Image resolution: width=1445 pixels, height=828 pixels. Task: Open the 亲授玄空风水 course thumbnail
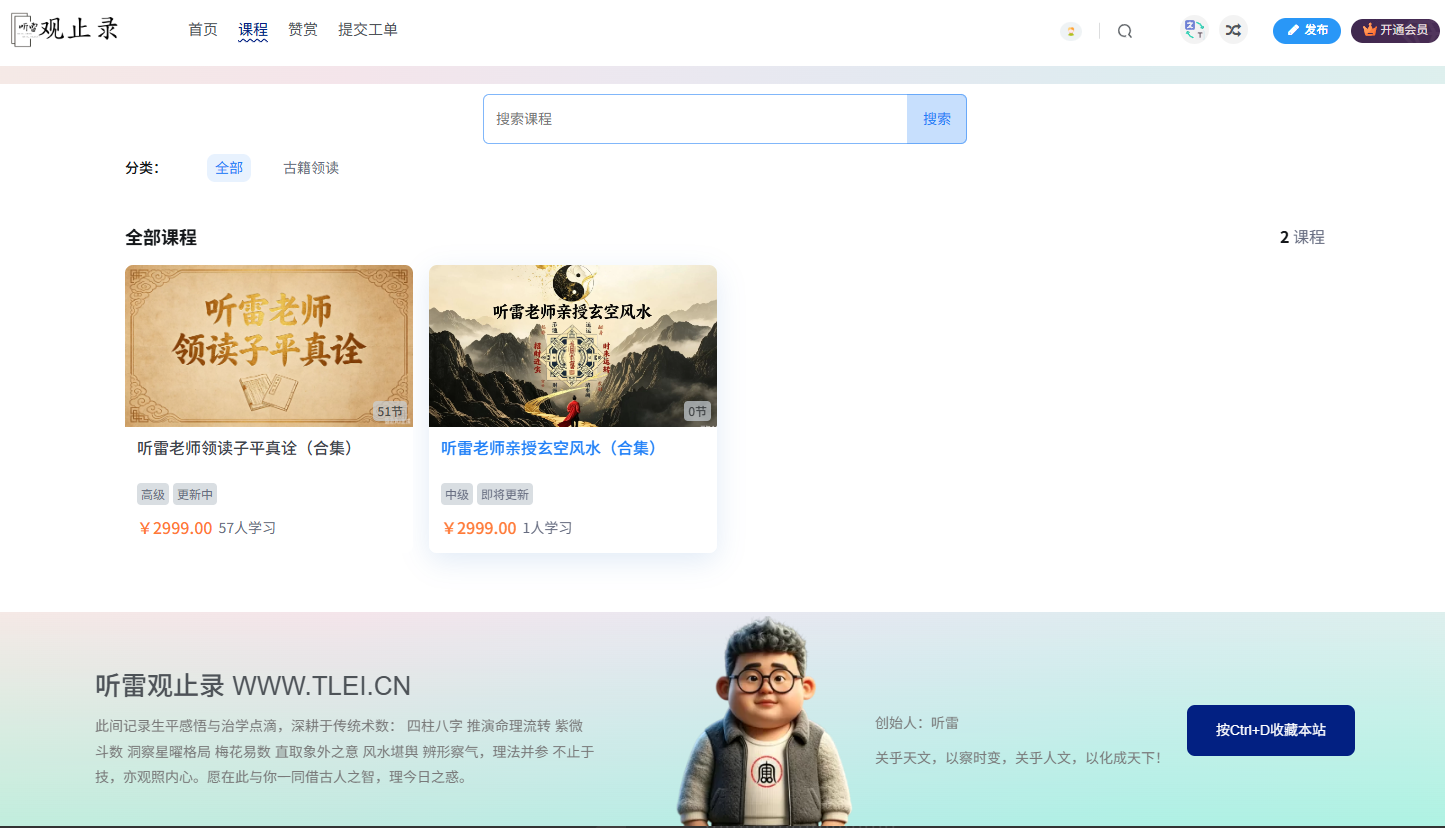(x=573, y=346)
